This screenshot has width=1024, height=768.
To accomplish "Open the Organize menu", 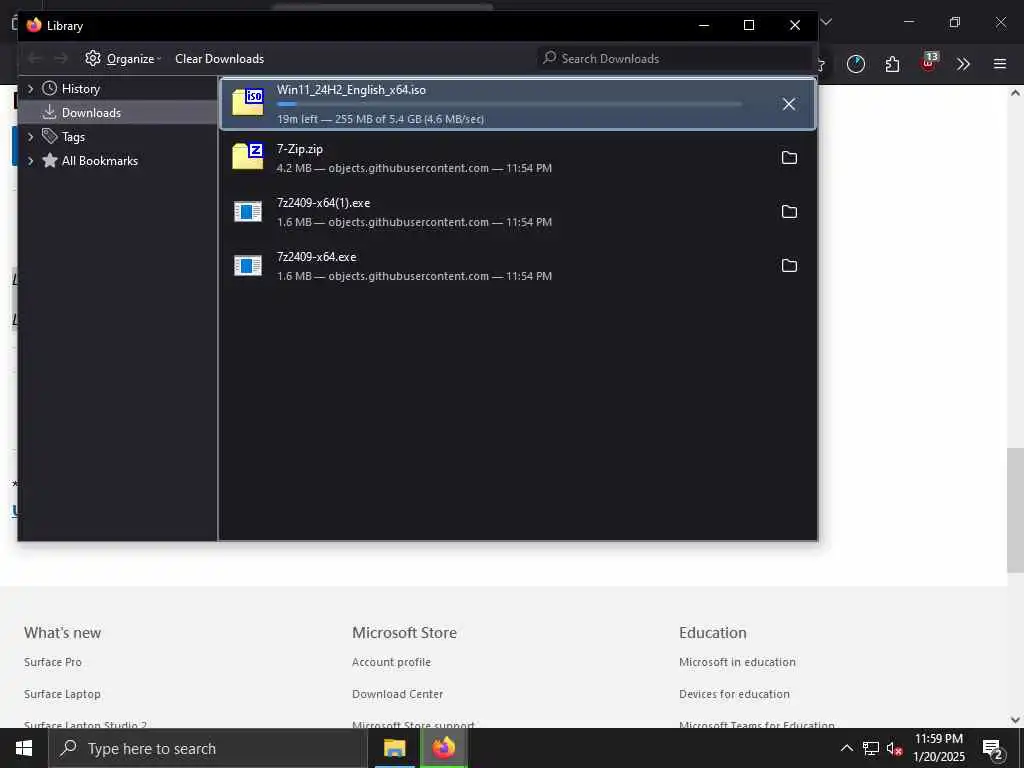I will (123, 59).
